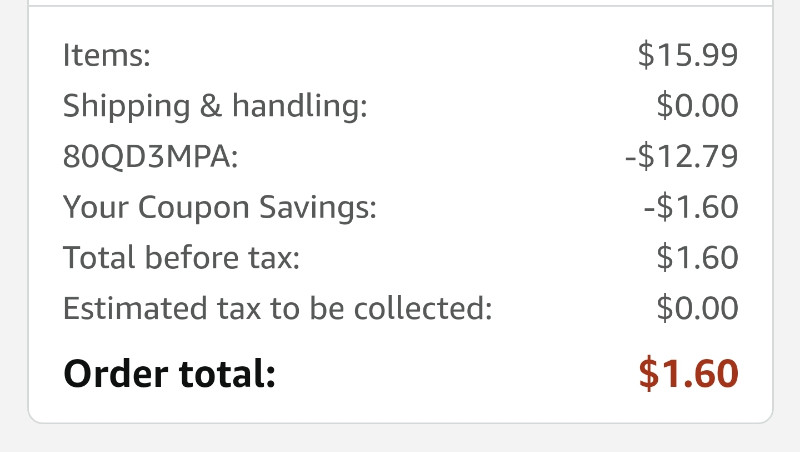Tap the 80QD3MPA promo code label

pyautogui.click(x=151, y=156)
